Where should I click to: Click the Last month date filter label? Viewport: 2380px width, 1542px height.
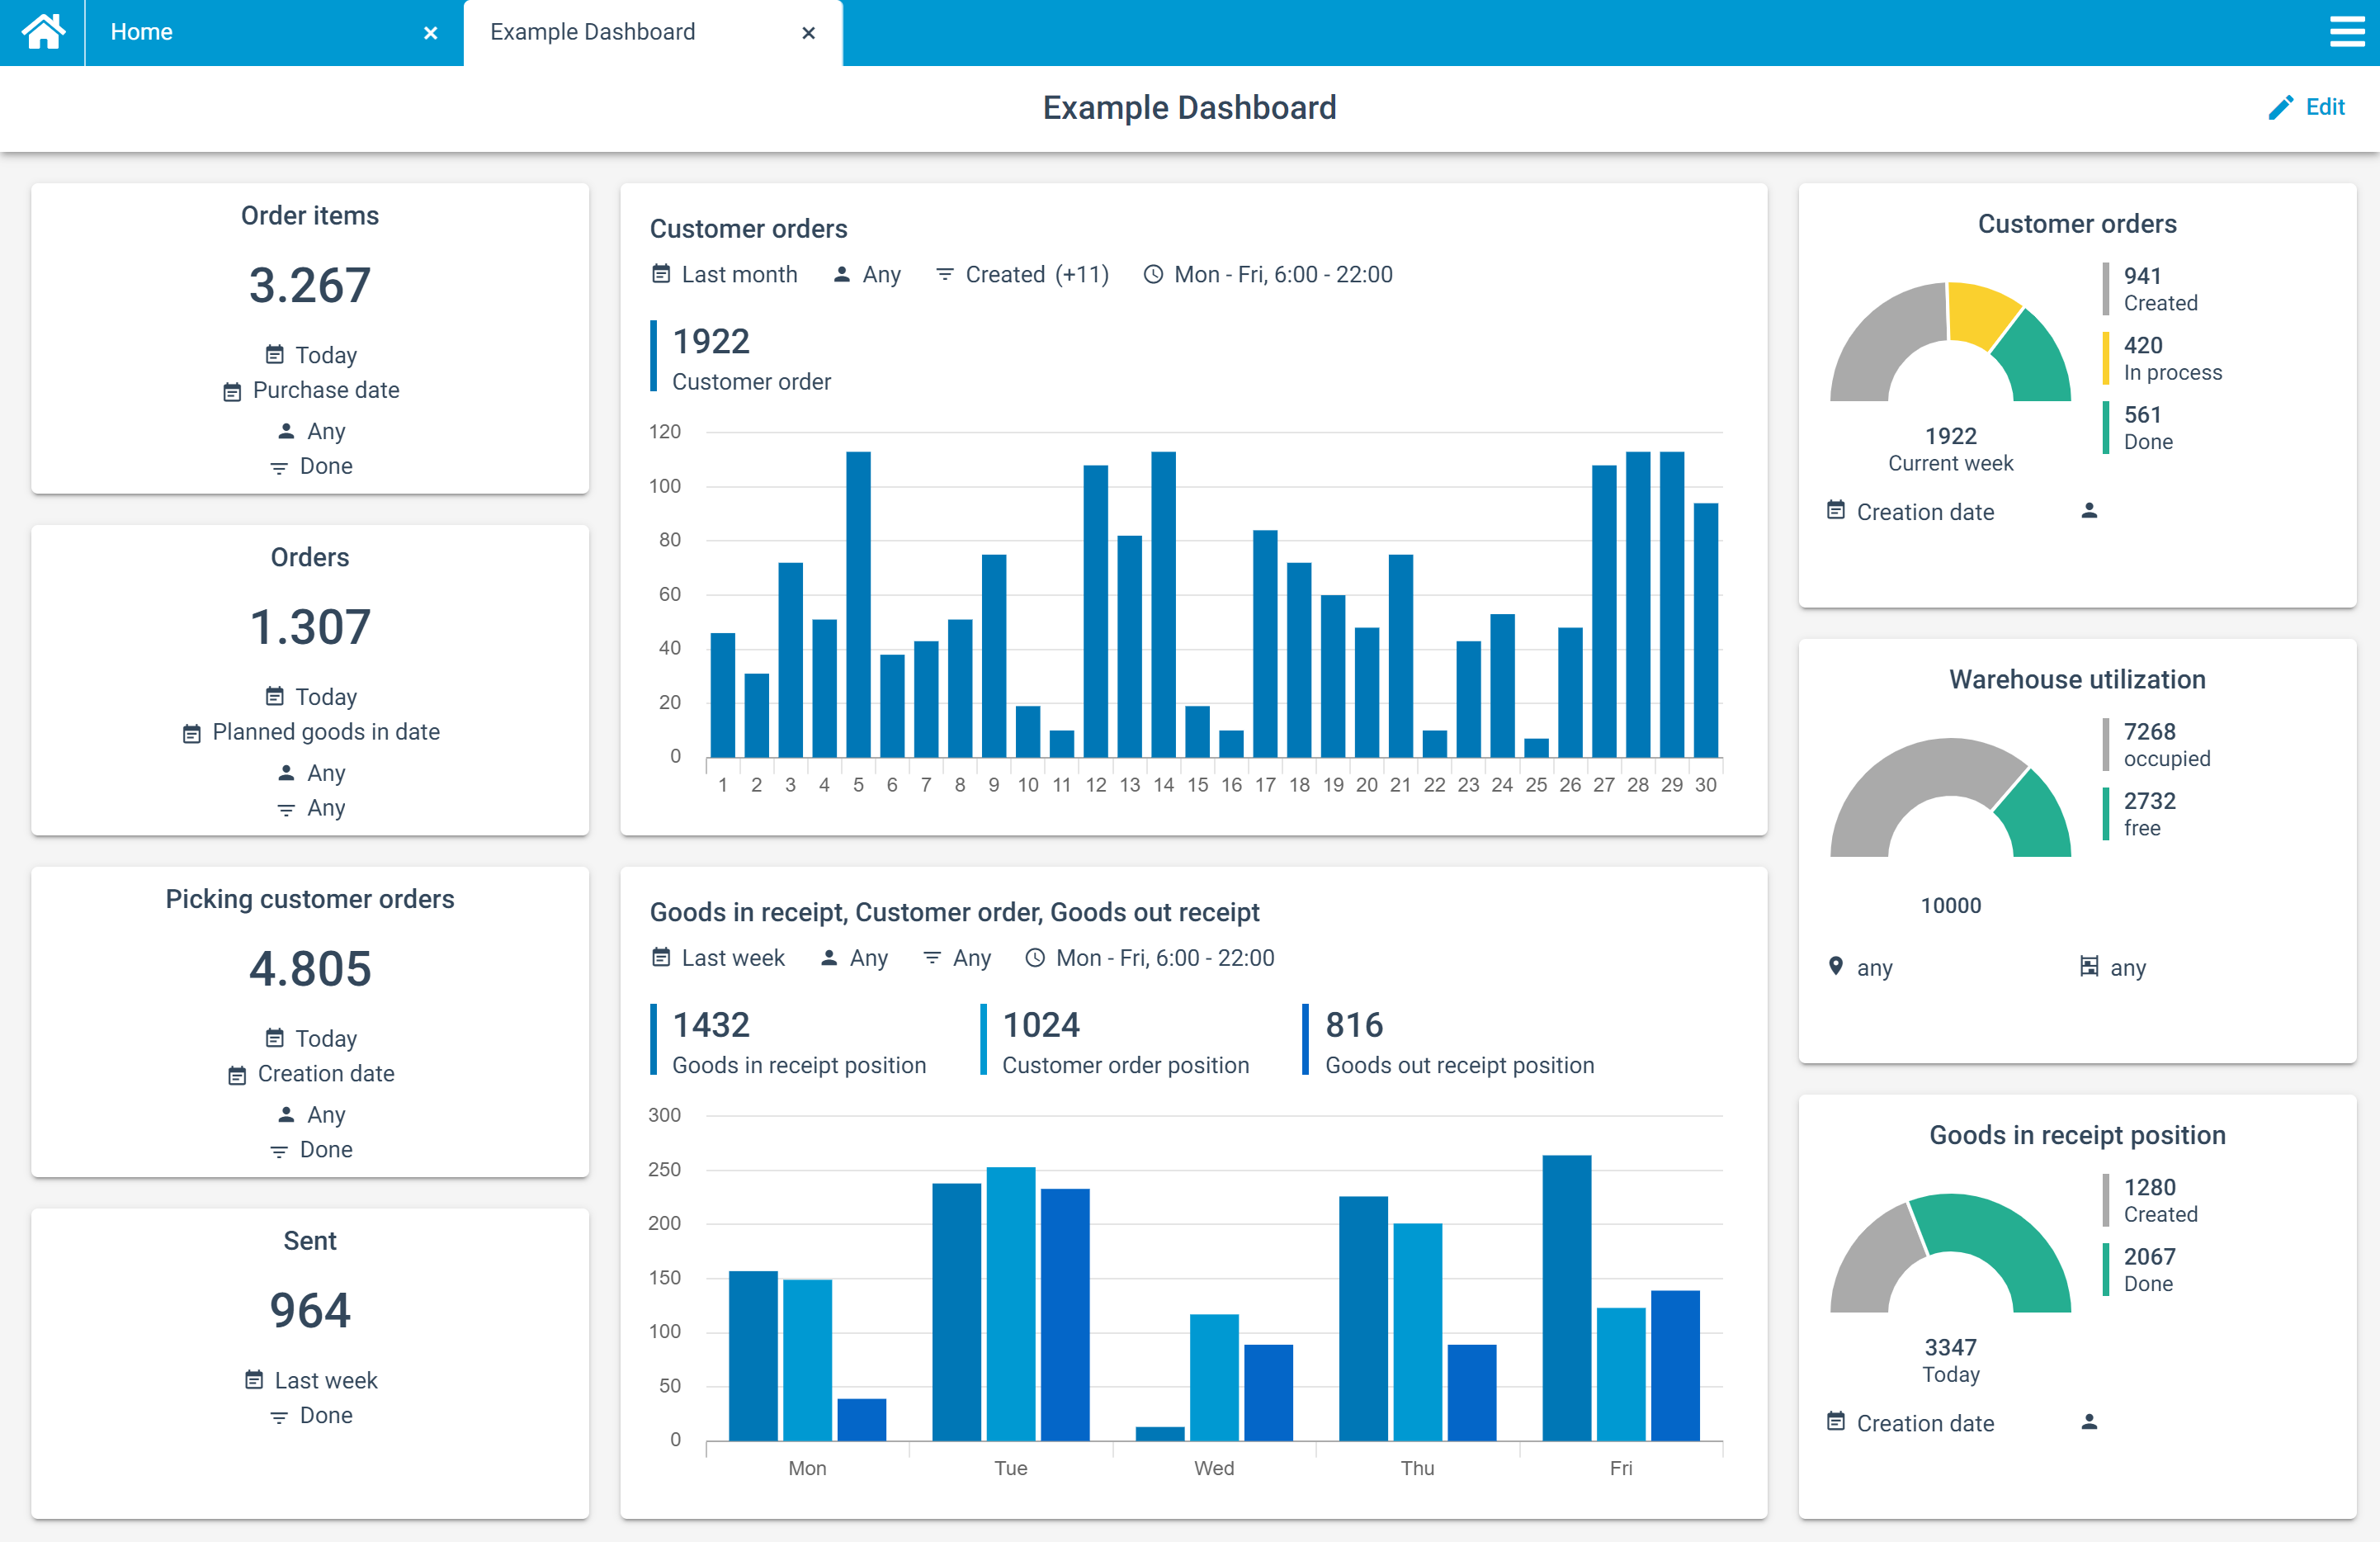pyautogui.click(x=739, y=274)
